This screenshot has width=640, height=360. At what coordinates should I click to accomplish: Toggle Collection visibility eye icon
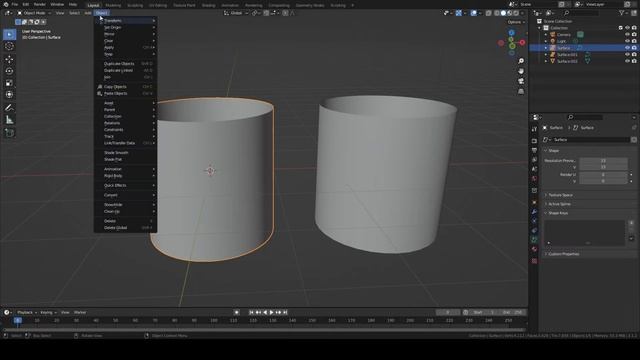627,28
